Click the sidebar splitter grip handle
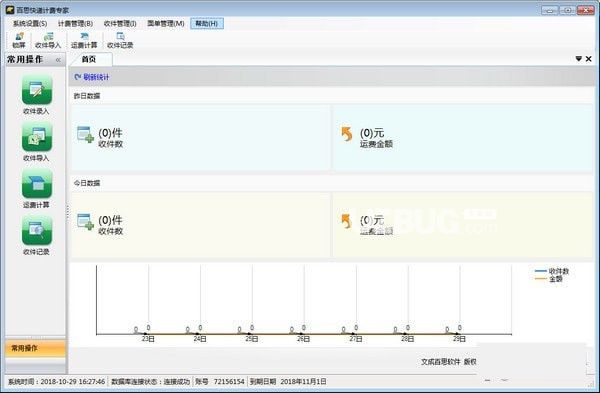This screenshot has height=393, width=600. click(68, 212)
